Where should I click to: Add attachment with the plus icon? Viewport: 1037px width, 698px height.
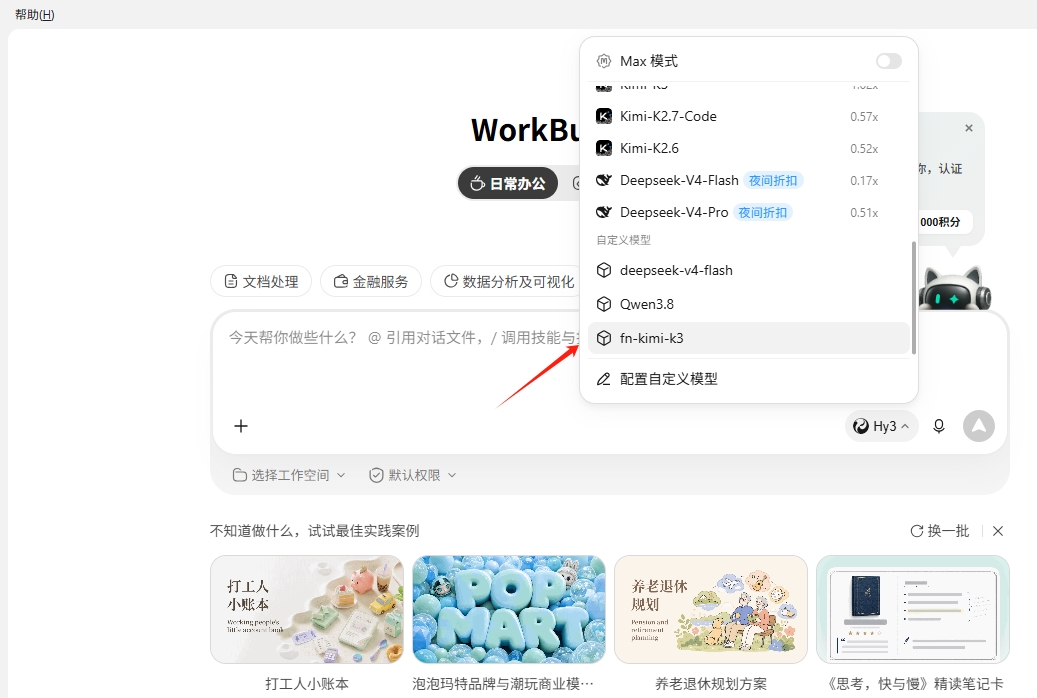(x=241, y=426)
